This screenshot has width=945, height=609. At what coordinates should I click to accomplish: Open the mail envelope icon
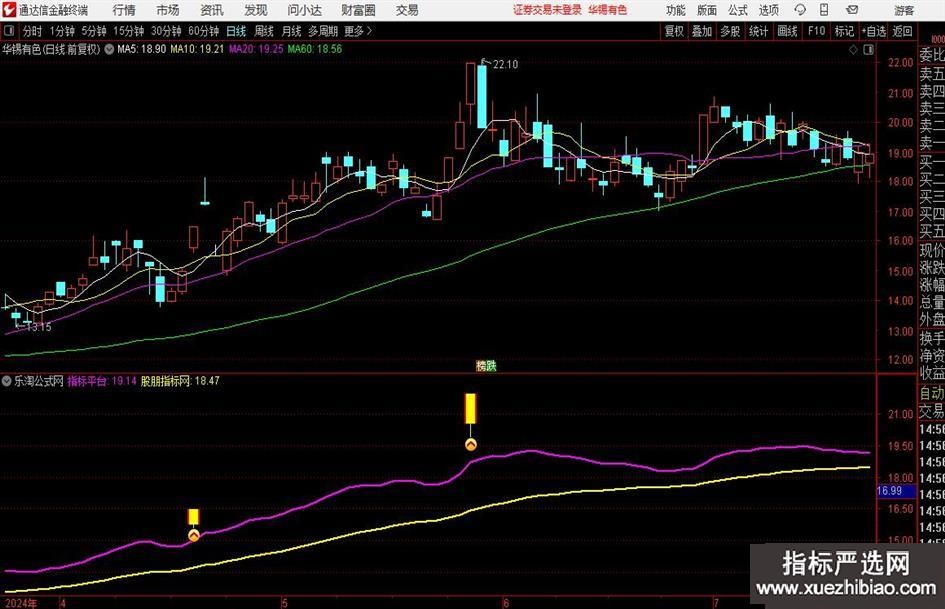coord(852,10)
